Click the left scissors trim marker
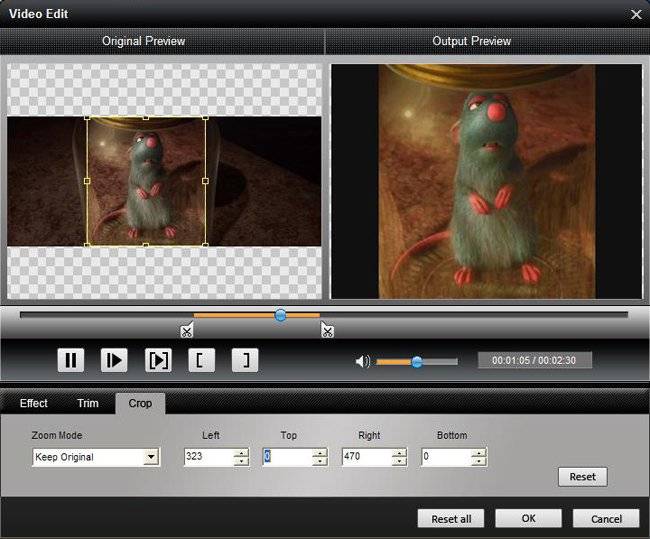This screenshot has width=650, height=539. point(187,330)
